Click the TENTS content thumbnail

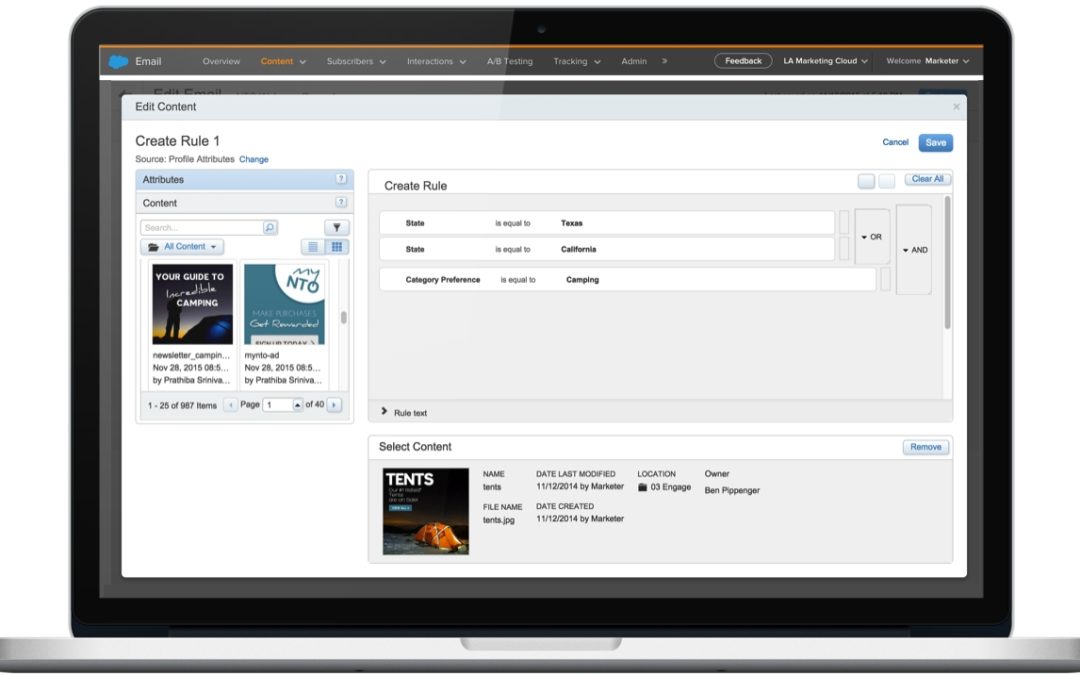click(x=426, y=511)
